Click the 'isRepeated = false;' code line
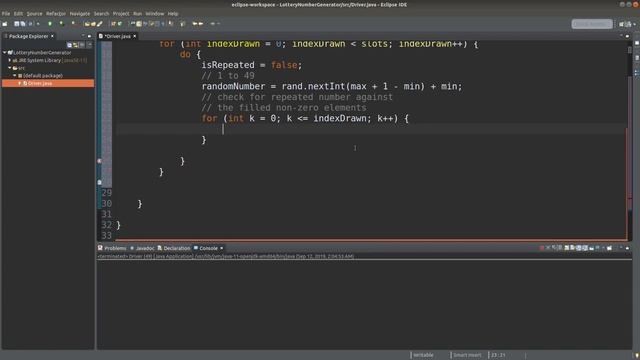 click(x=251, y=65)
